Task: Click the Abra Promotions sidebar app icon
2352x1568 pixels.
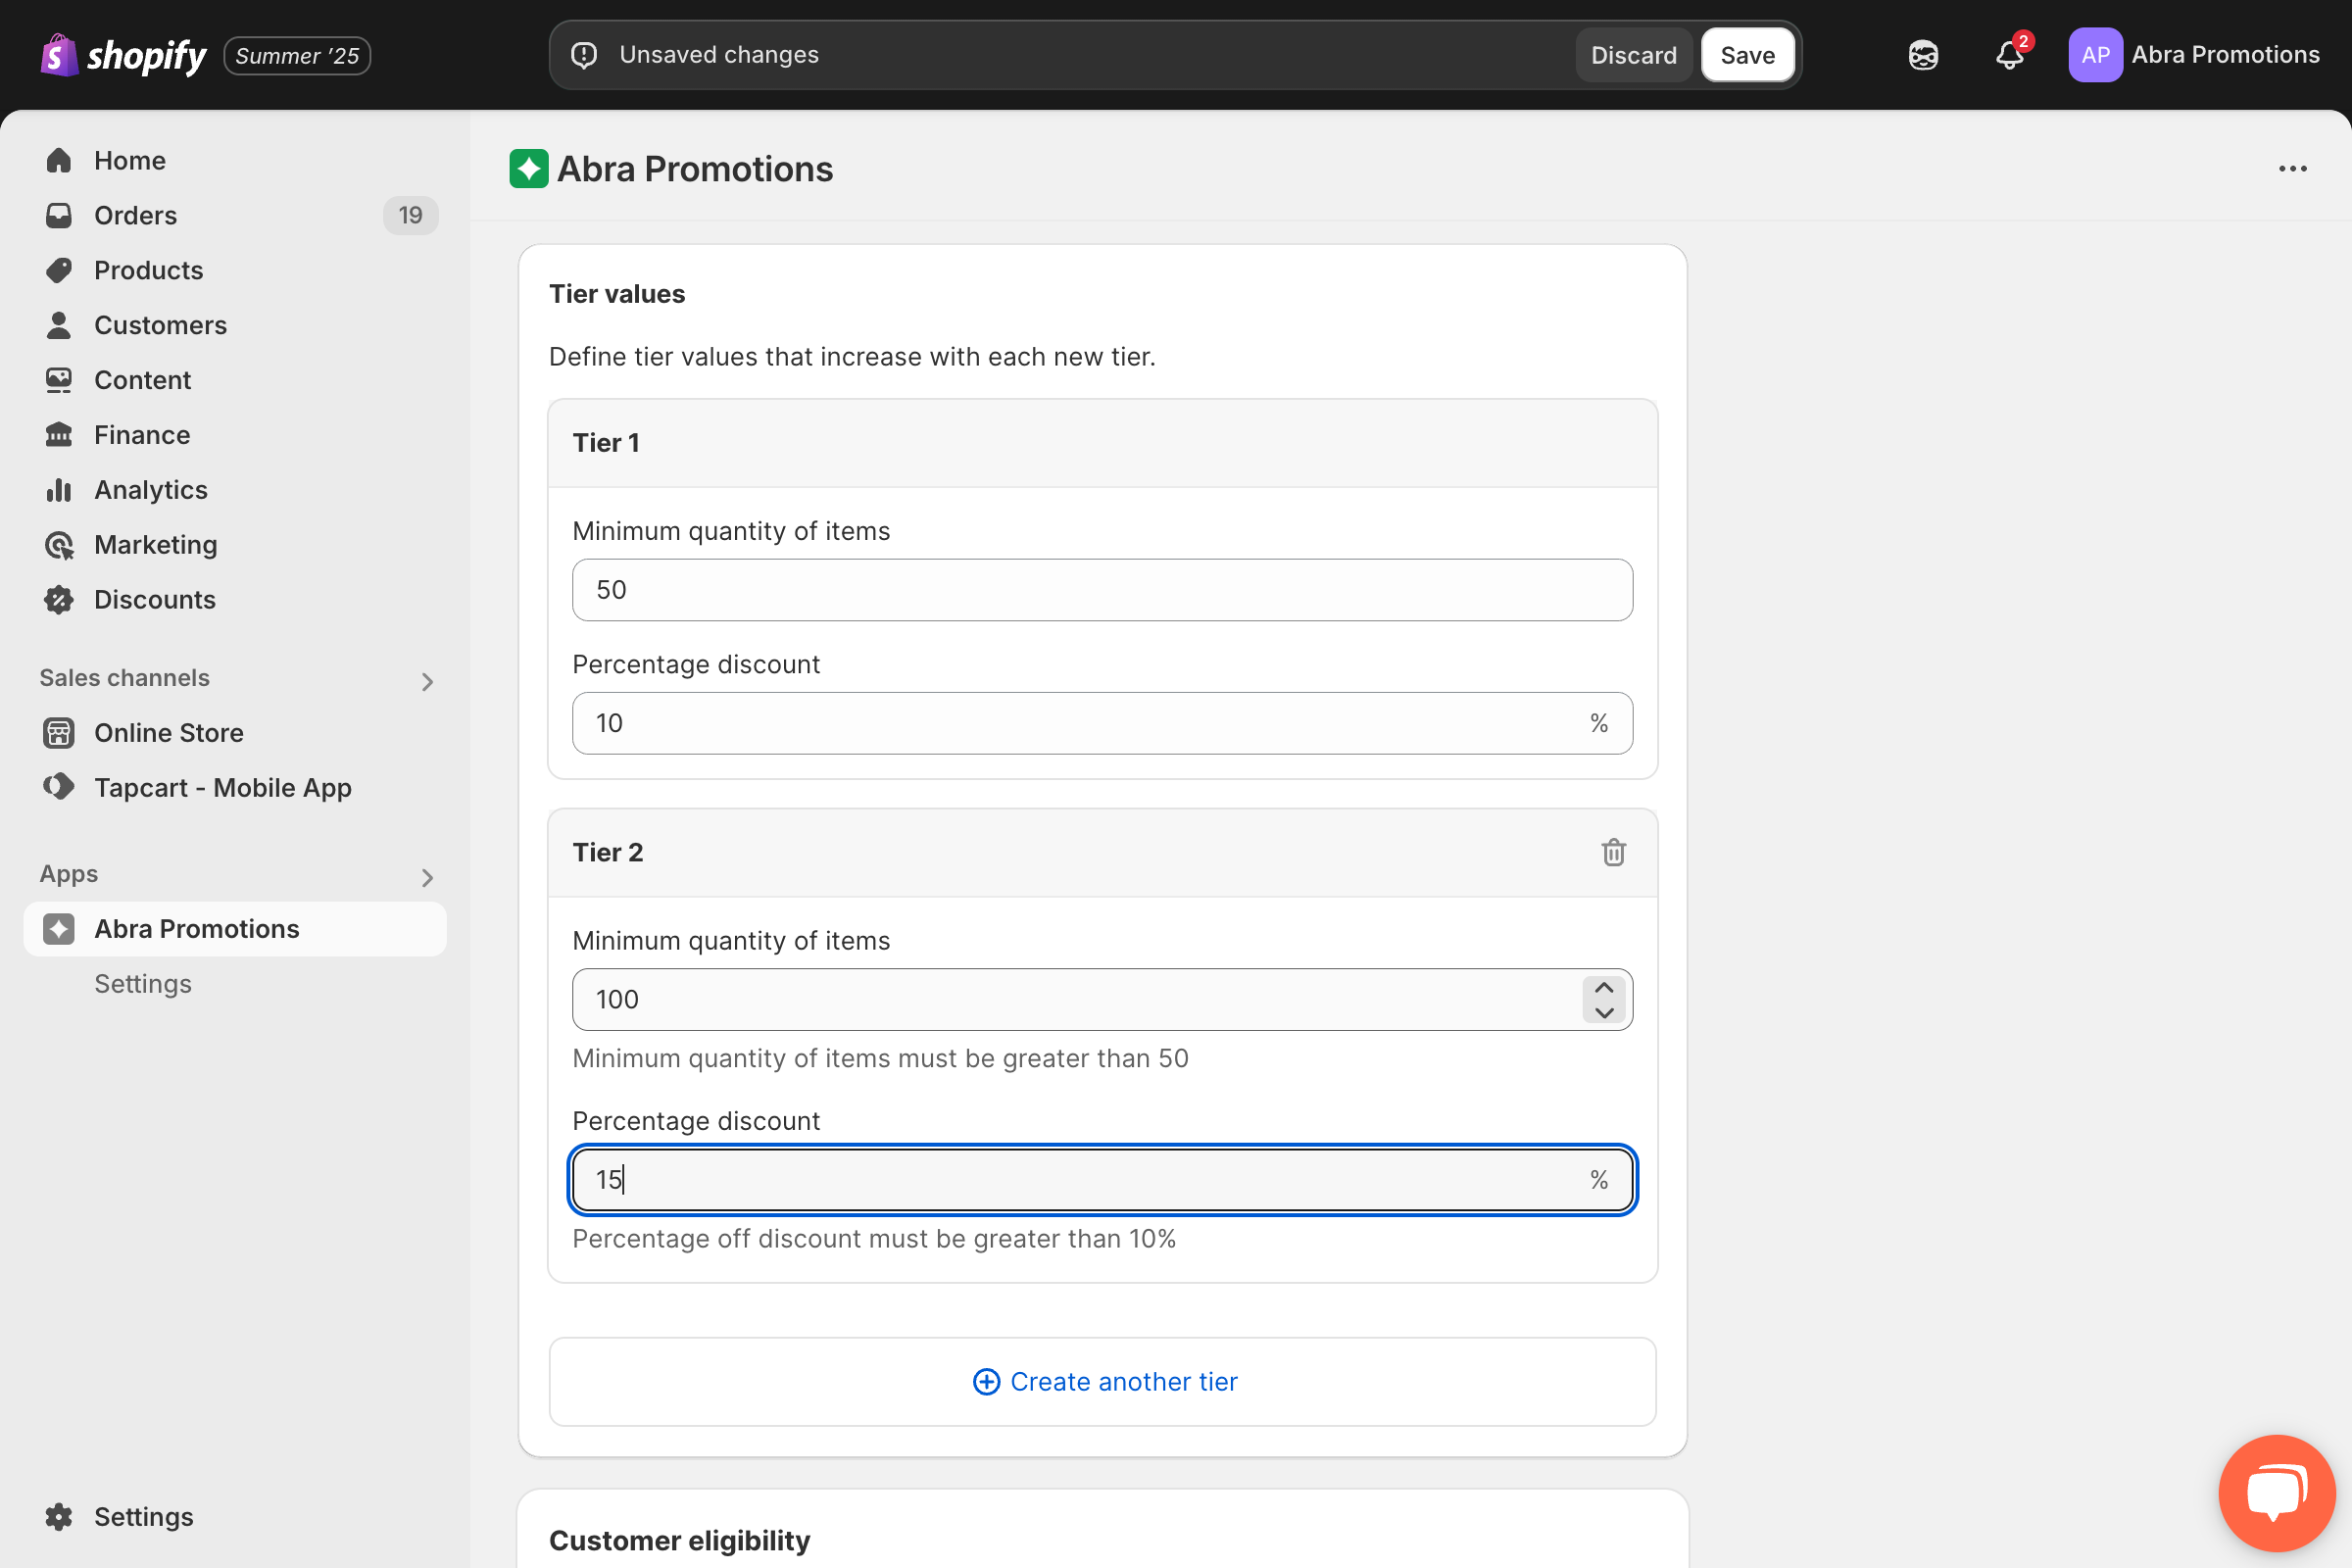Action: (59, 929)
